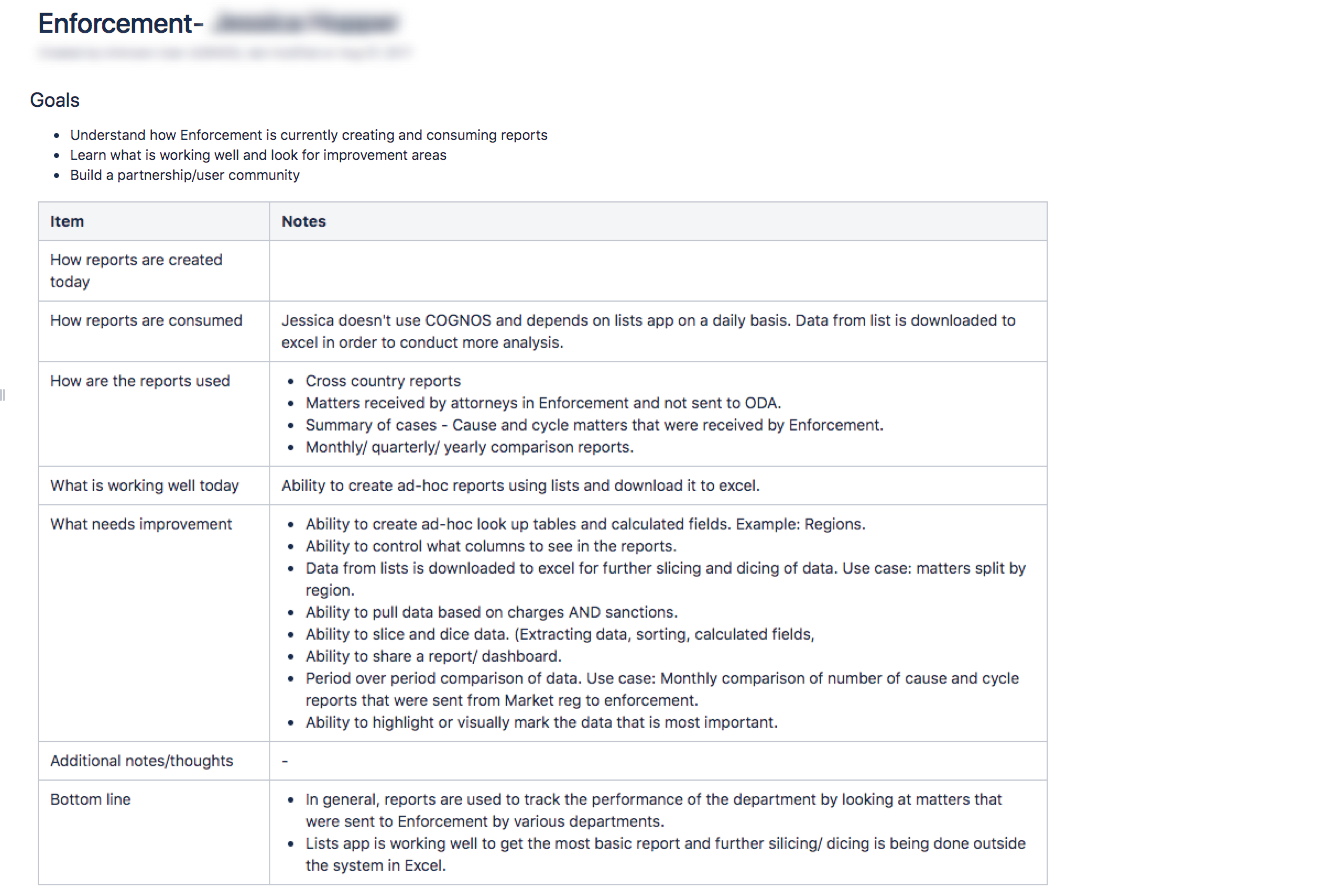Click the 'Cross country reports' bullet
Viewport: 1324px width, 894px height.
tap(383, 381)
